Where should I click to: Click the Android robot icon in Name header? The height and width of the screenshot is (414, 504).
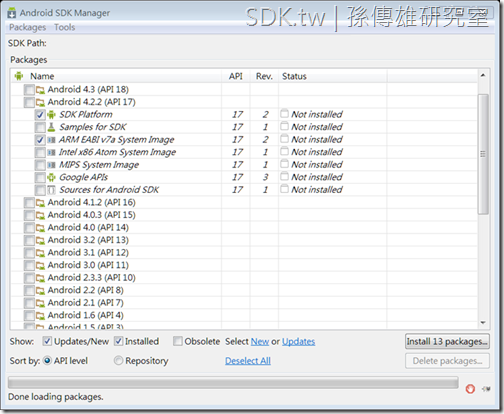19,76
